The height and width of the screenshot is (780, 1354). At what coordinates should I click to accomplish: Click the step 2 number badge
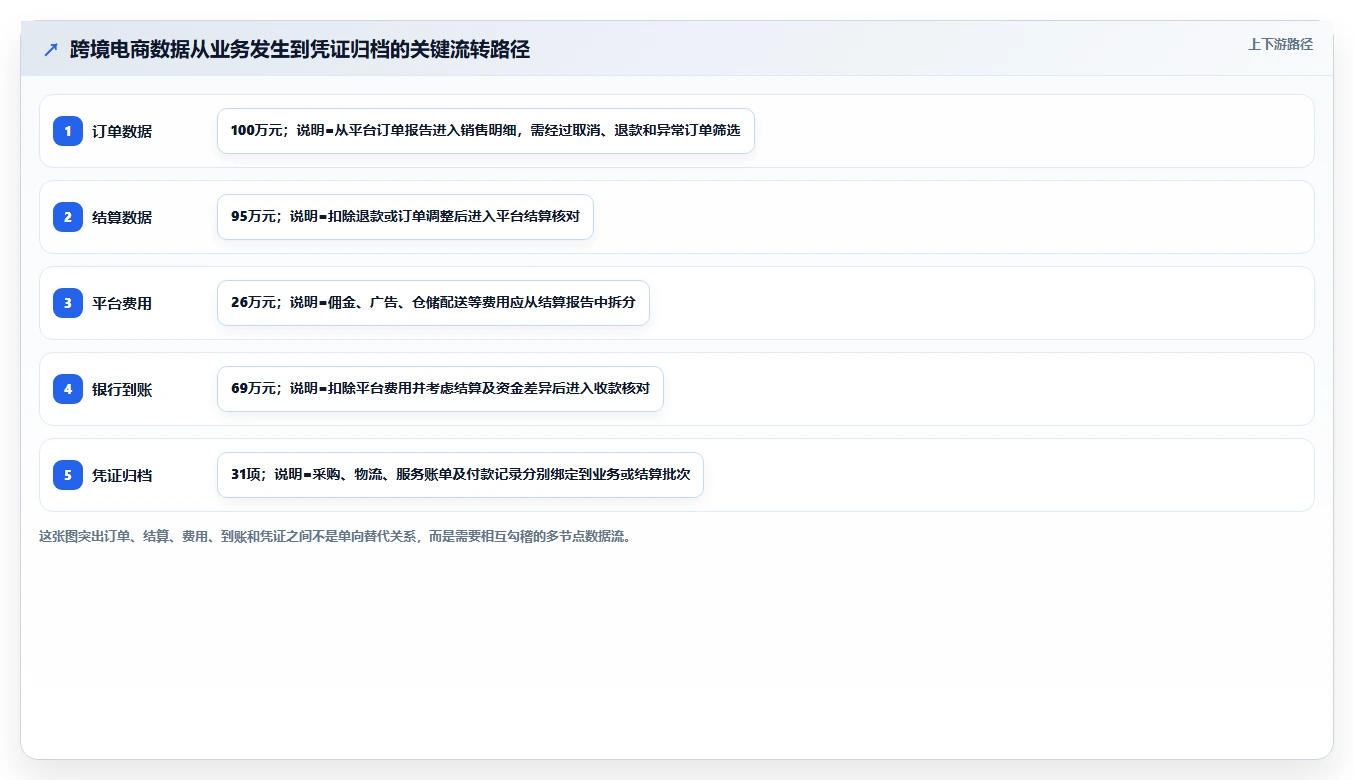[68, 217]
